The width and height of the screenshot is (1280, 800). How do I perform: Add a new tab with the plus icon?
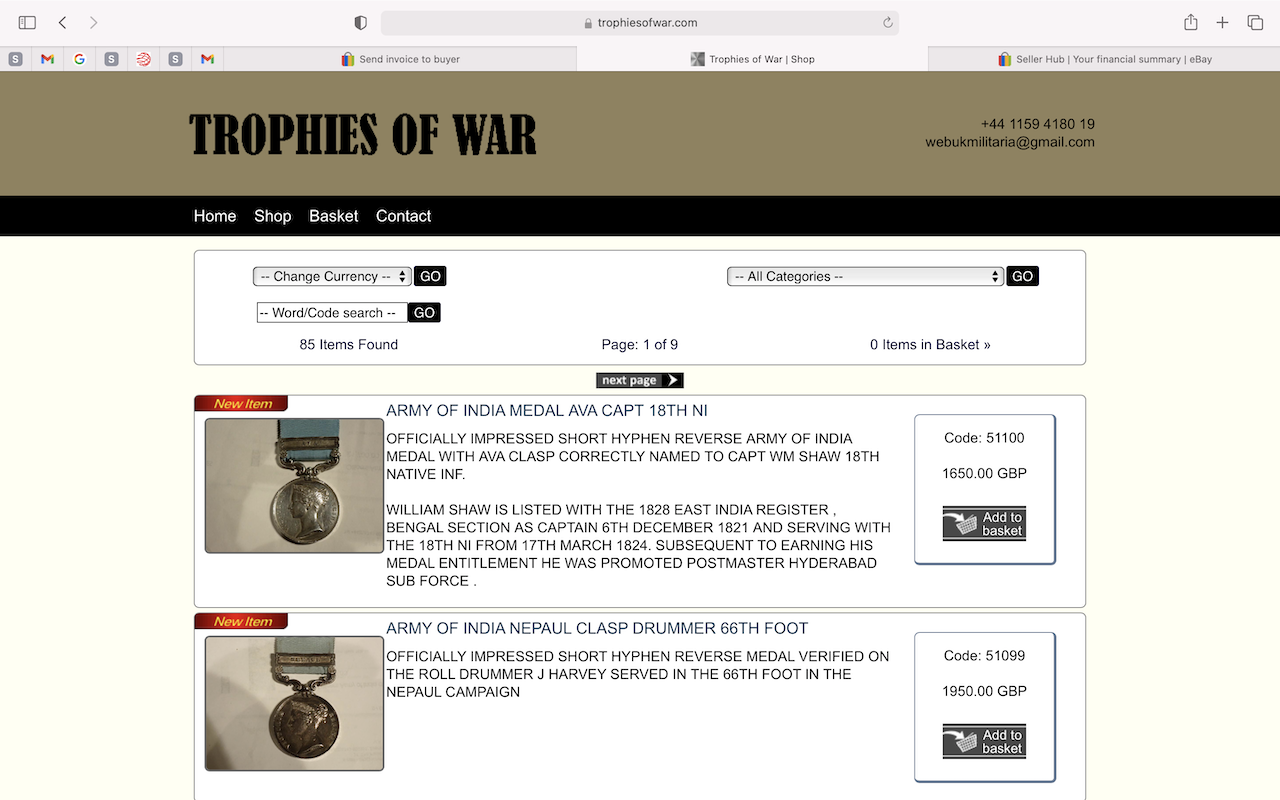[x=1222, y=22]
